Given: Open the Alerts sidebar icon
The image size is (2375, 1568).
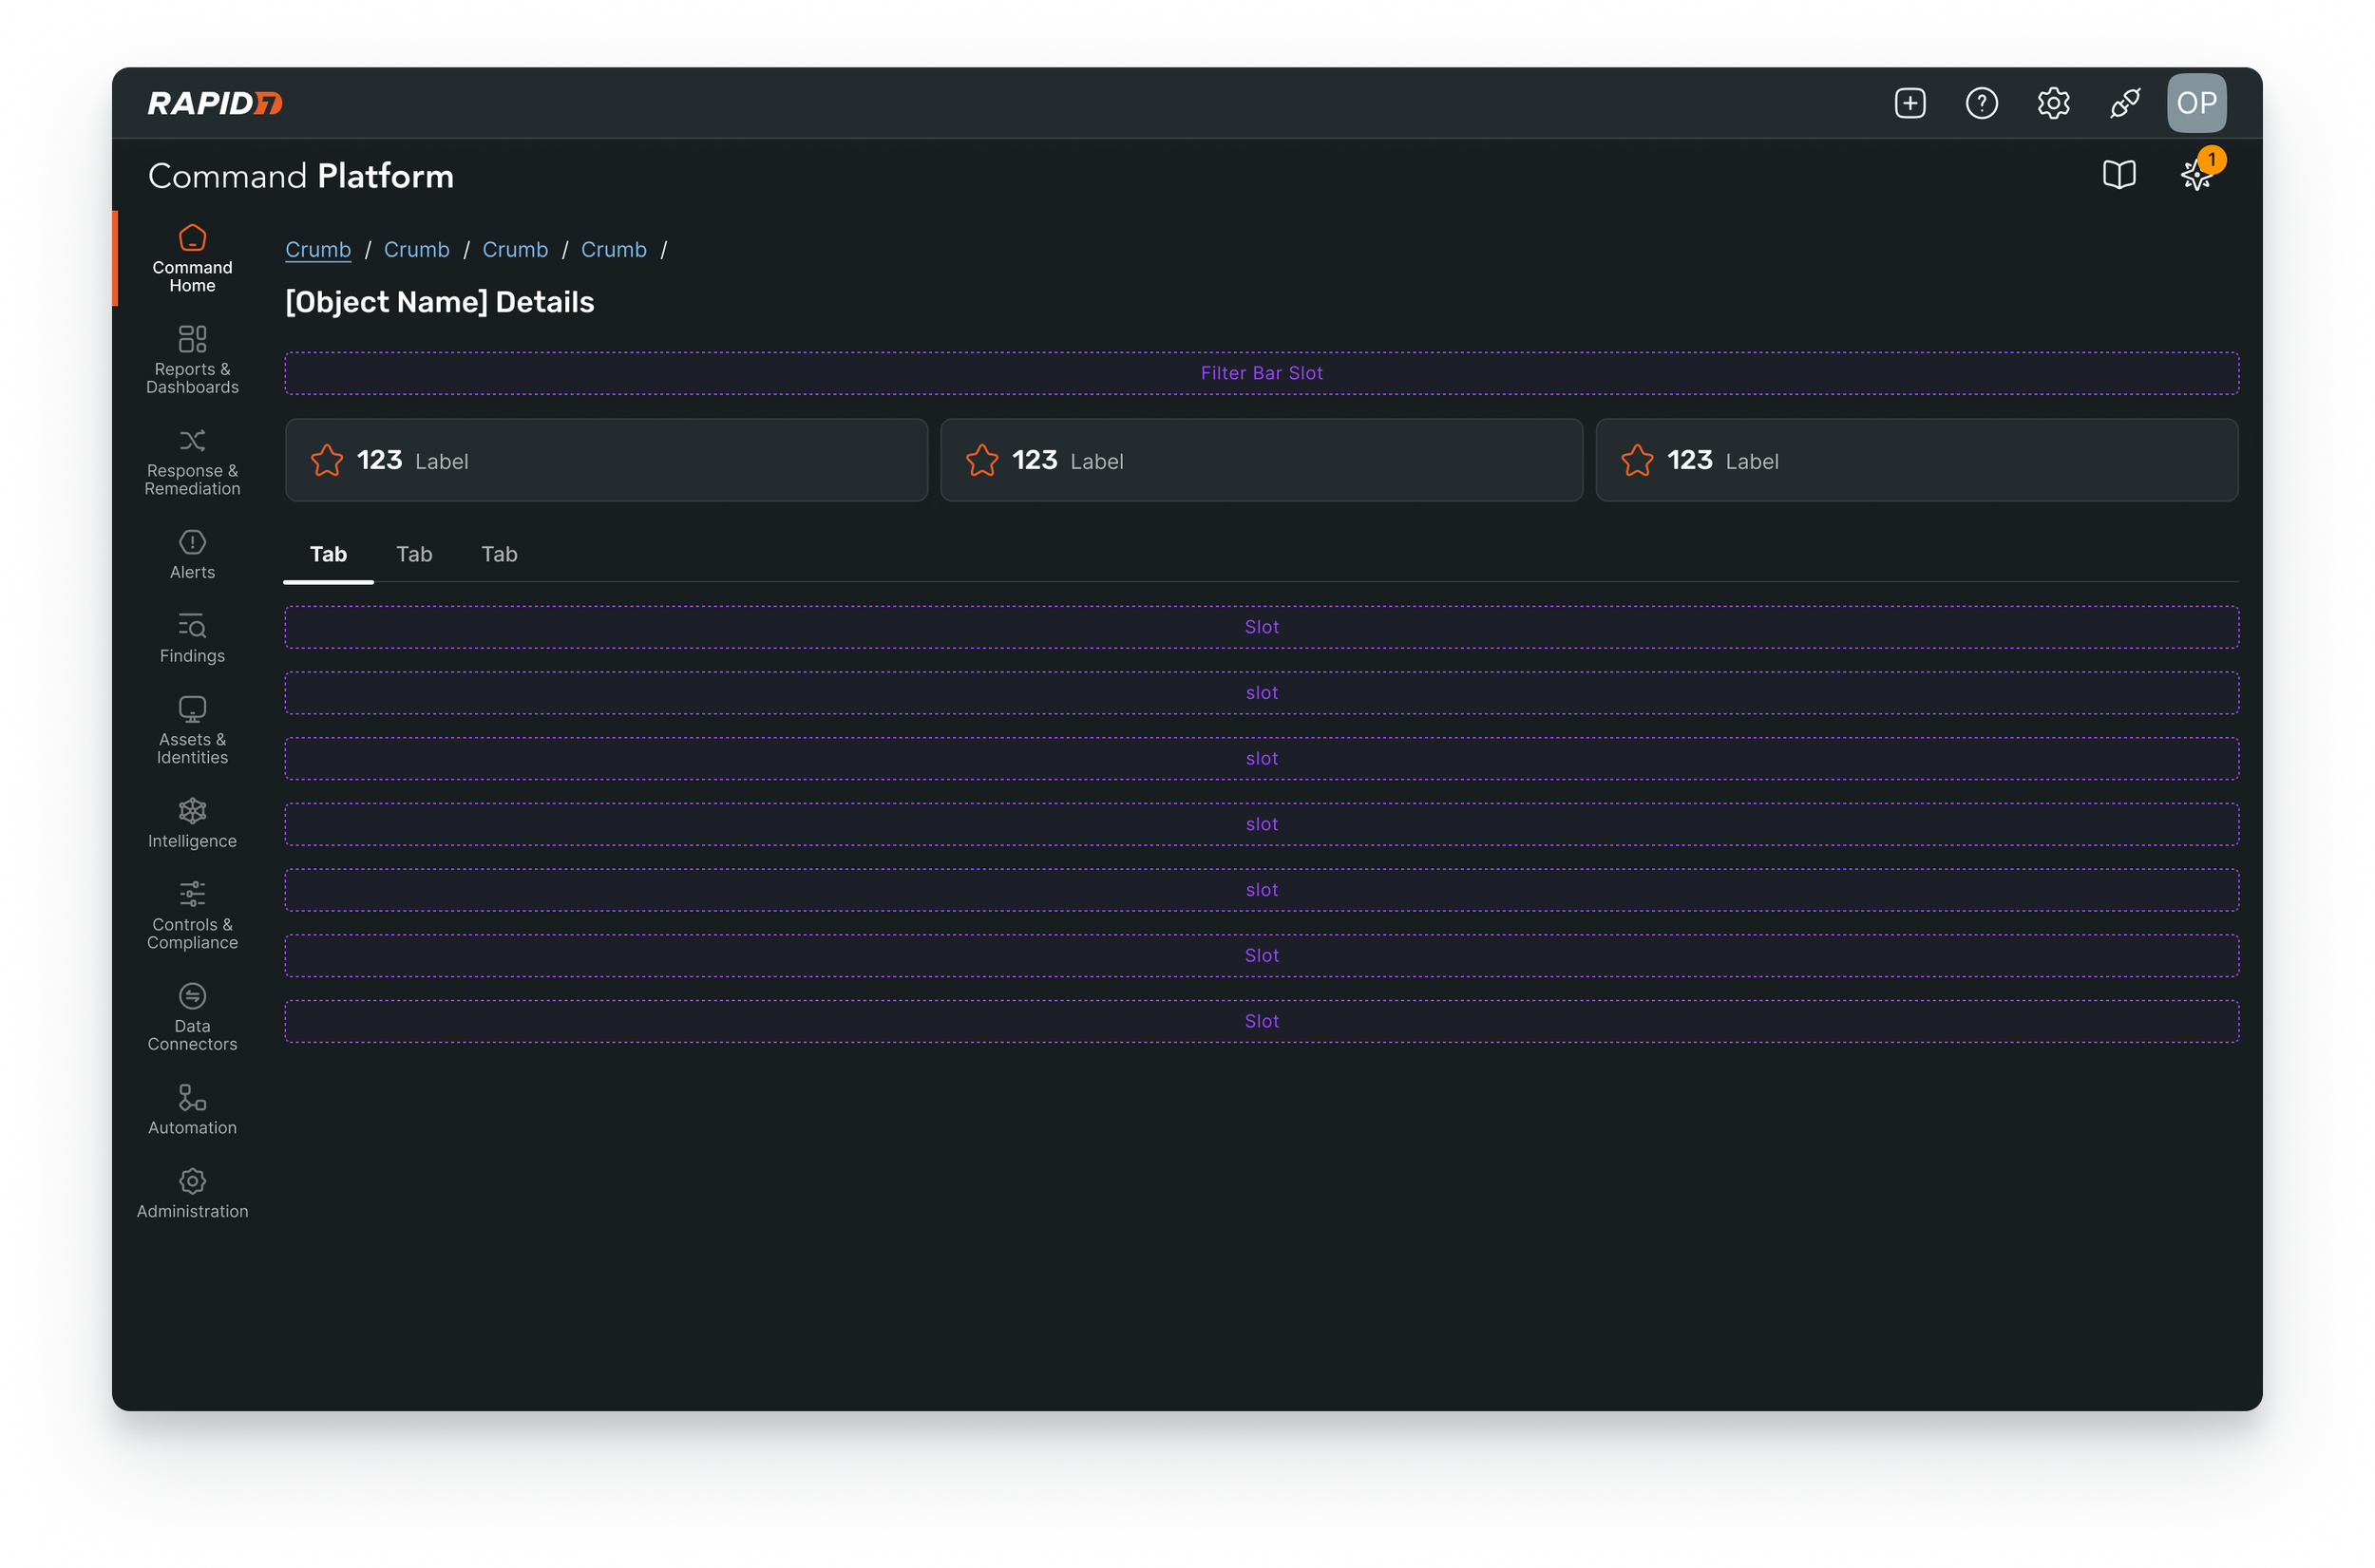Looking at the screenshot, I should pos(192,554).
